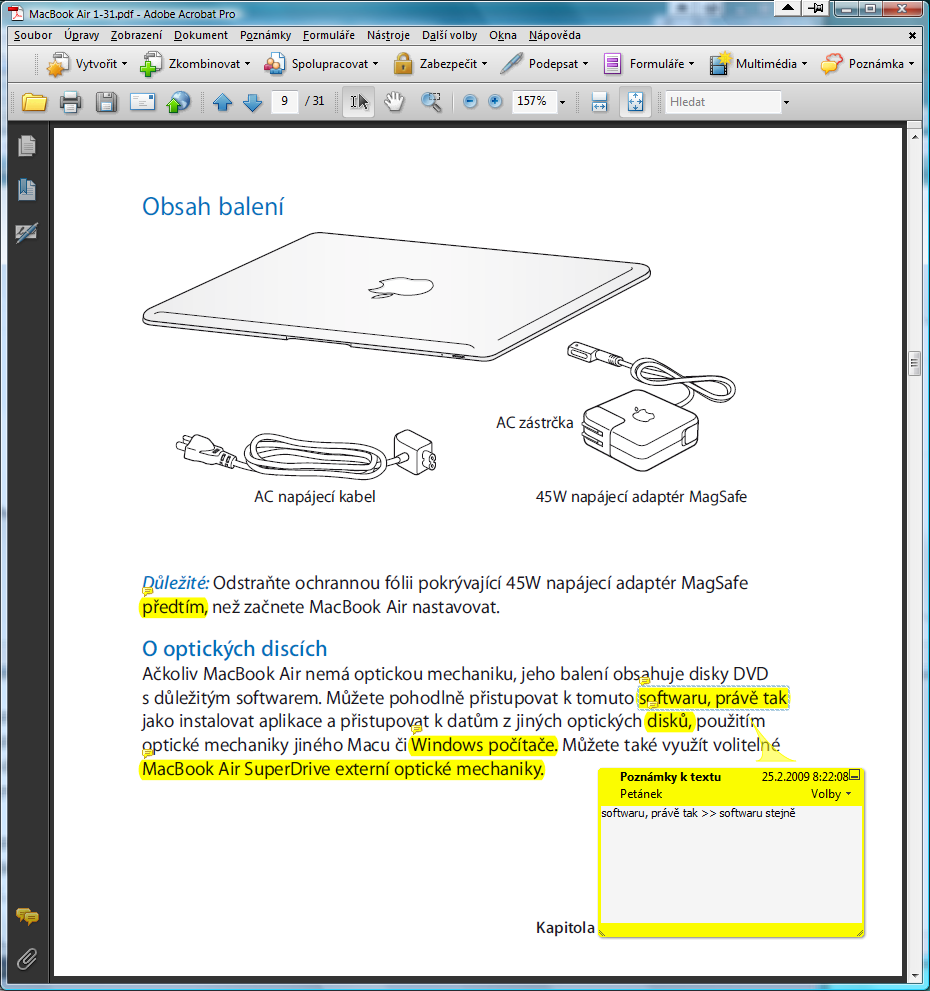The width and height of the screenshot is (930, 991).
Task: Open the Dokument menu
Action: (200, 35)
